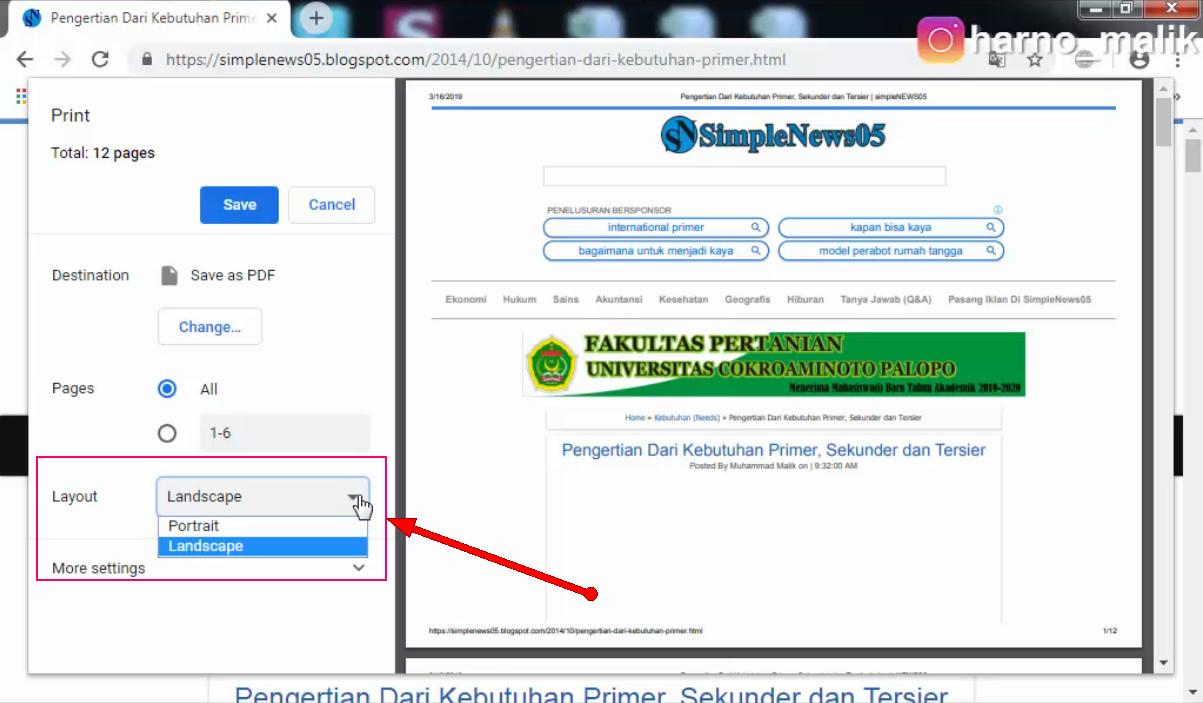The height and width of the screenshot is (703, 1203).
Task: Click the print preview scrollbar thumb
Action: [x=1163, y=122]
